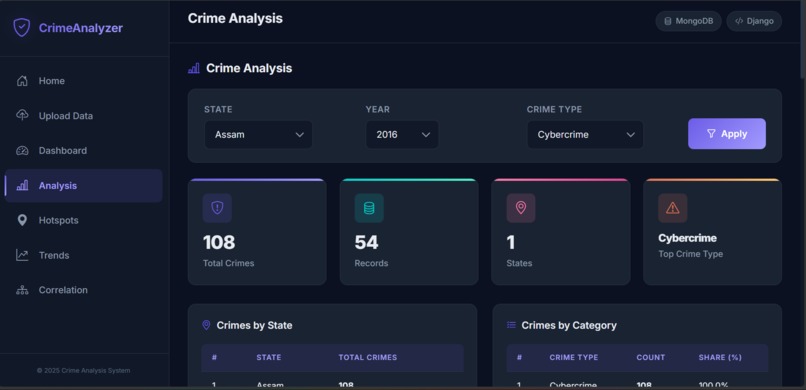806x390 pixels.
Task: Click the Crimes by Category panel title
Action: point(569,325)
